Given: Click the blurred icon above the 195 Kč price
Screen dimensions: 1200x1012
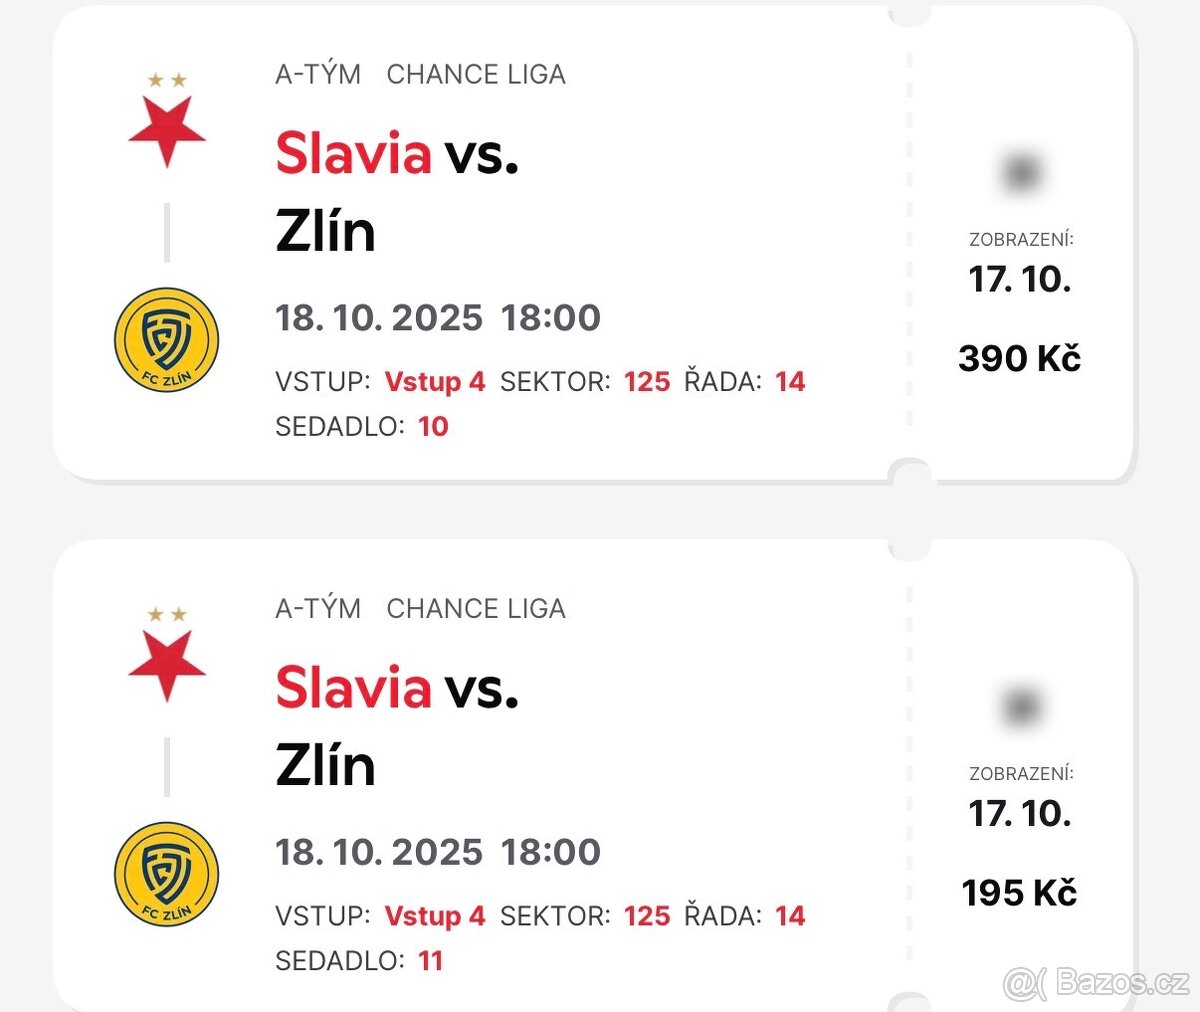Looking at the screenshot, I should pos(1021,707).
